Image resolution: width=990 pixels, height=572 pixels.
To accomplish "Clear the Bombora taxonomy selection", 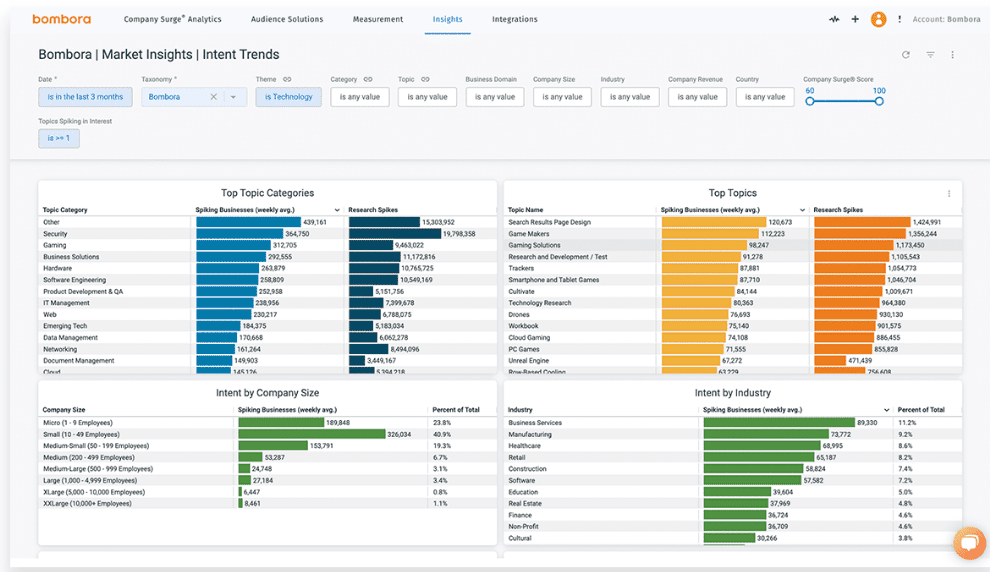I will point(213,97).
